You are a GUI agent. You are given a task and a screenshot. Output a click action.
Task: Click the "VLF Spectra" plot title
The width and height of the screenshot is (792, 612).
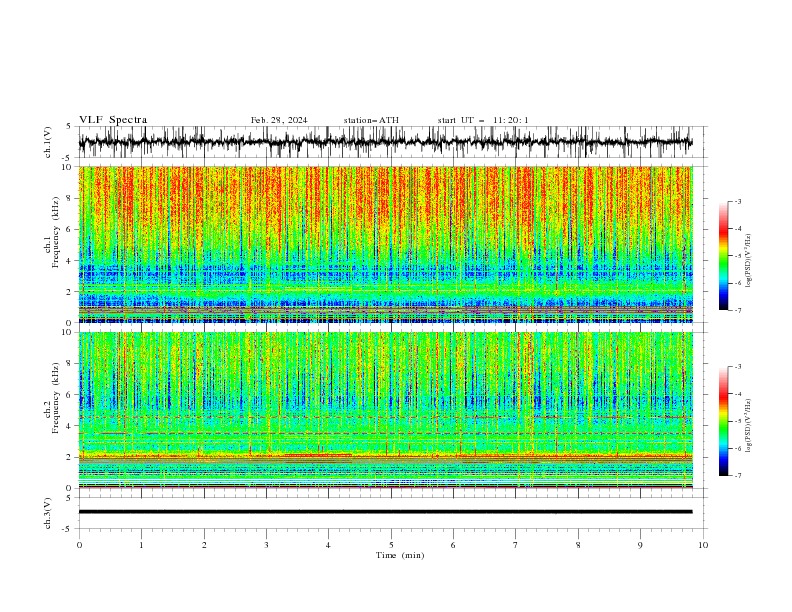coord(113,120)
